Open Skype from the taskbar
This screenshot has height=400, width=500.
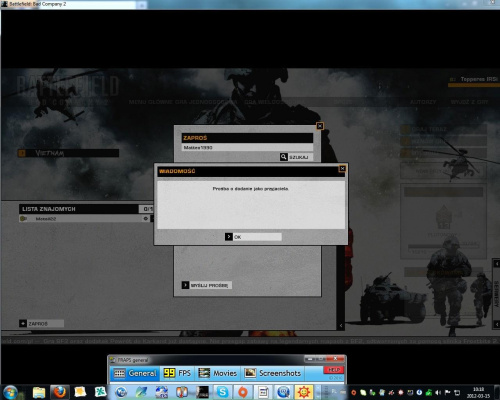(222, 392)
